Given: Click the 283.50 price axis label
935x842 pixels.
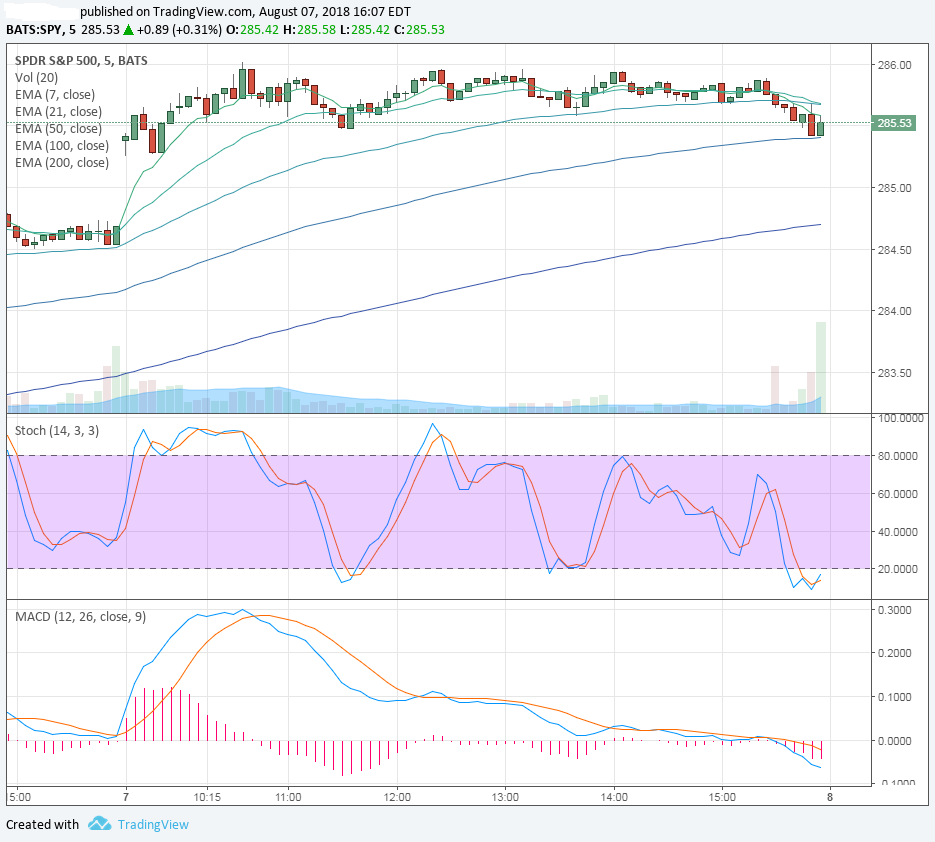Looking at the screenshot, I should (894, 373).
